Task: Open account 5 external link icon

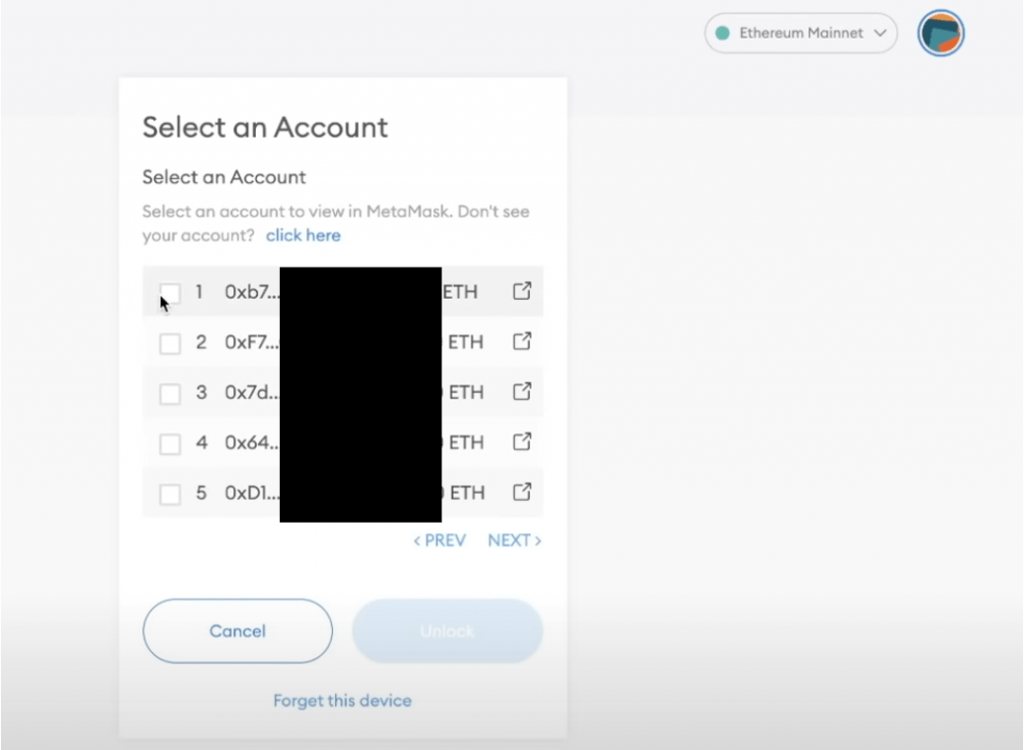Action: coord(521,491)
